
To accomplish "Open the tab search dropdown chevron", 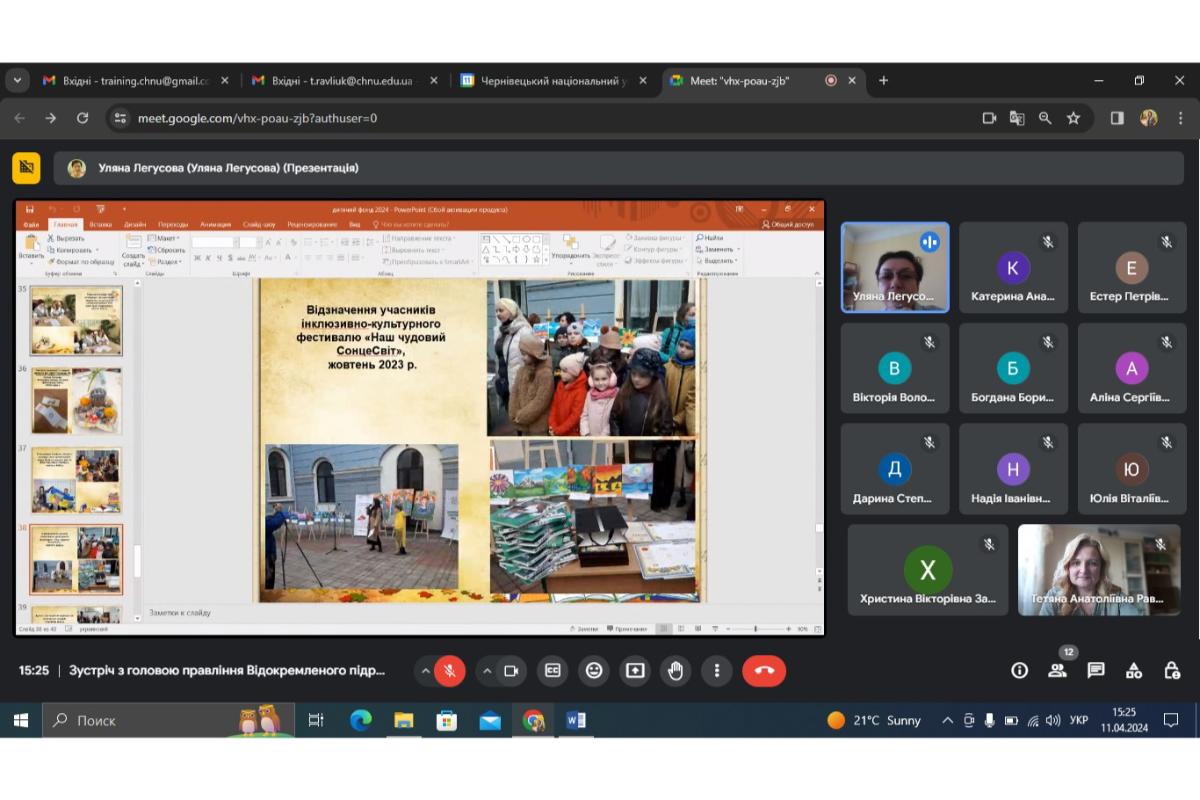I will pyautogui.click(x=17, y=81).
